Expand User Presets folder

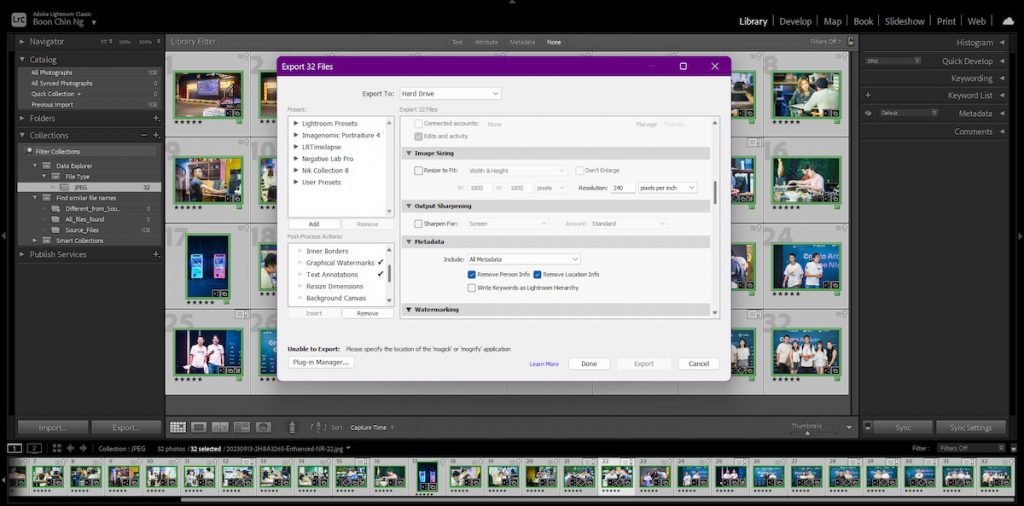(x=296, y=182)
